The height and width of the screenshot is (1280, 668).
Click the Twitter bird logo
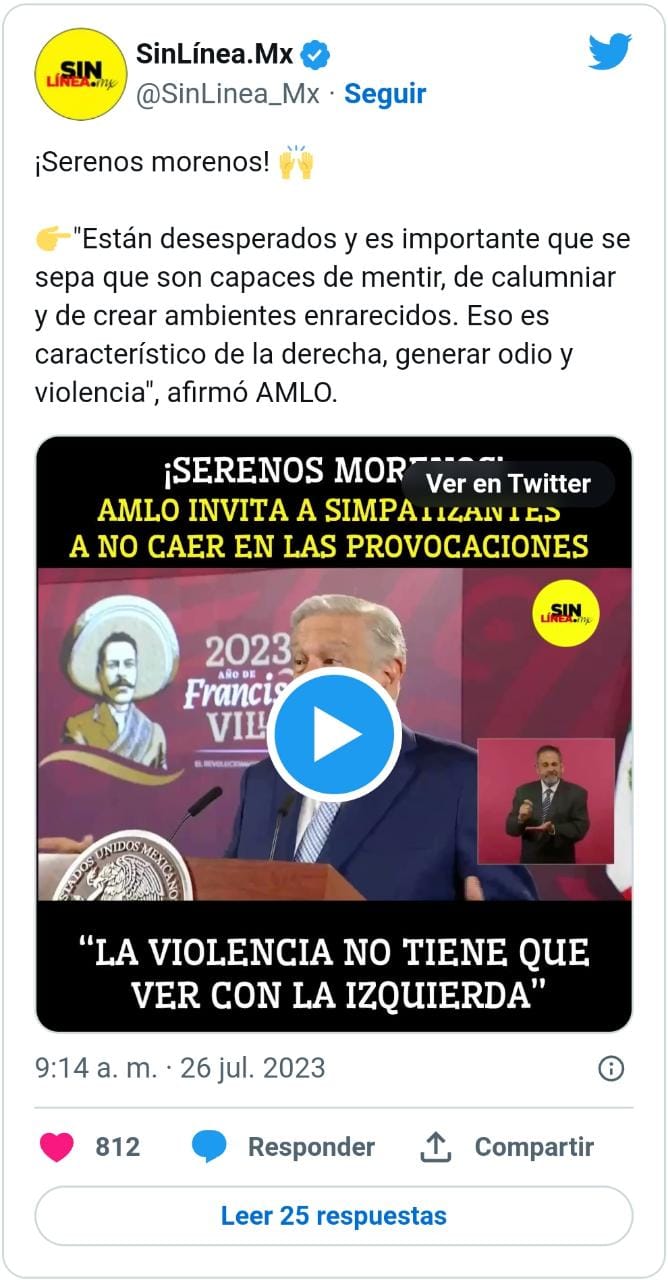[x=609, y=52]
